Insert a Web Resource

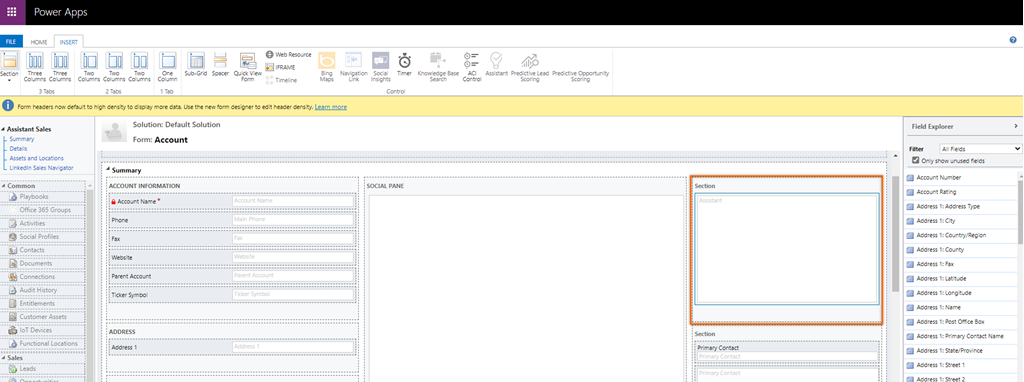pyautogui.click(x=289, y=55)
